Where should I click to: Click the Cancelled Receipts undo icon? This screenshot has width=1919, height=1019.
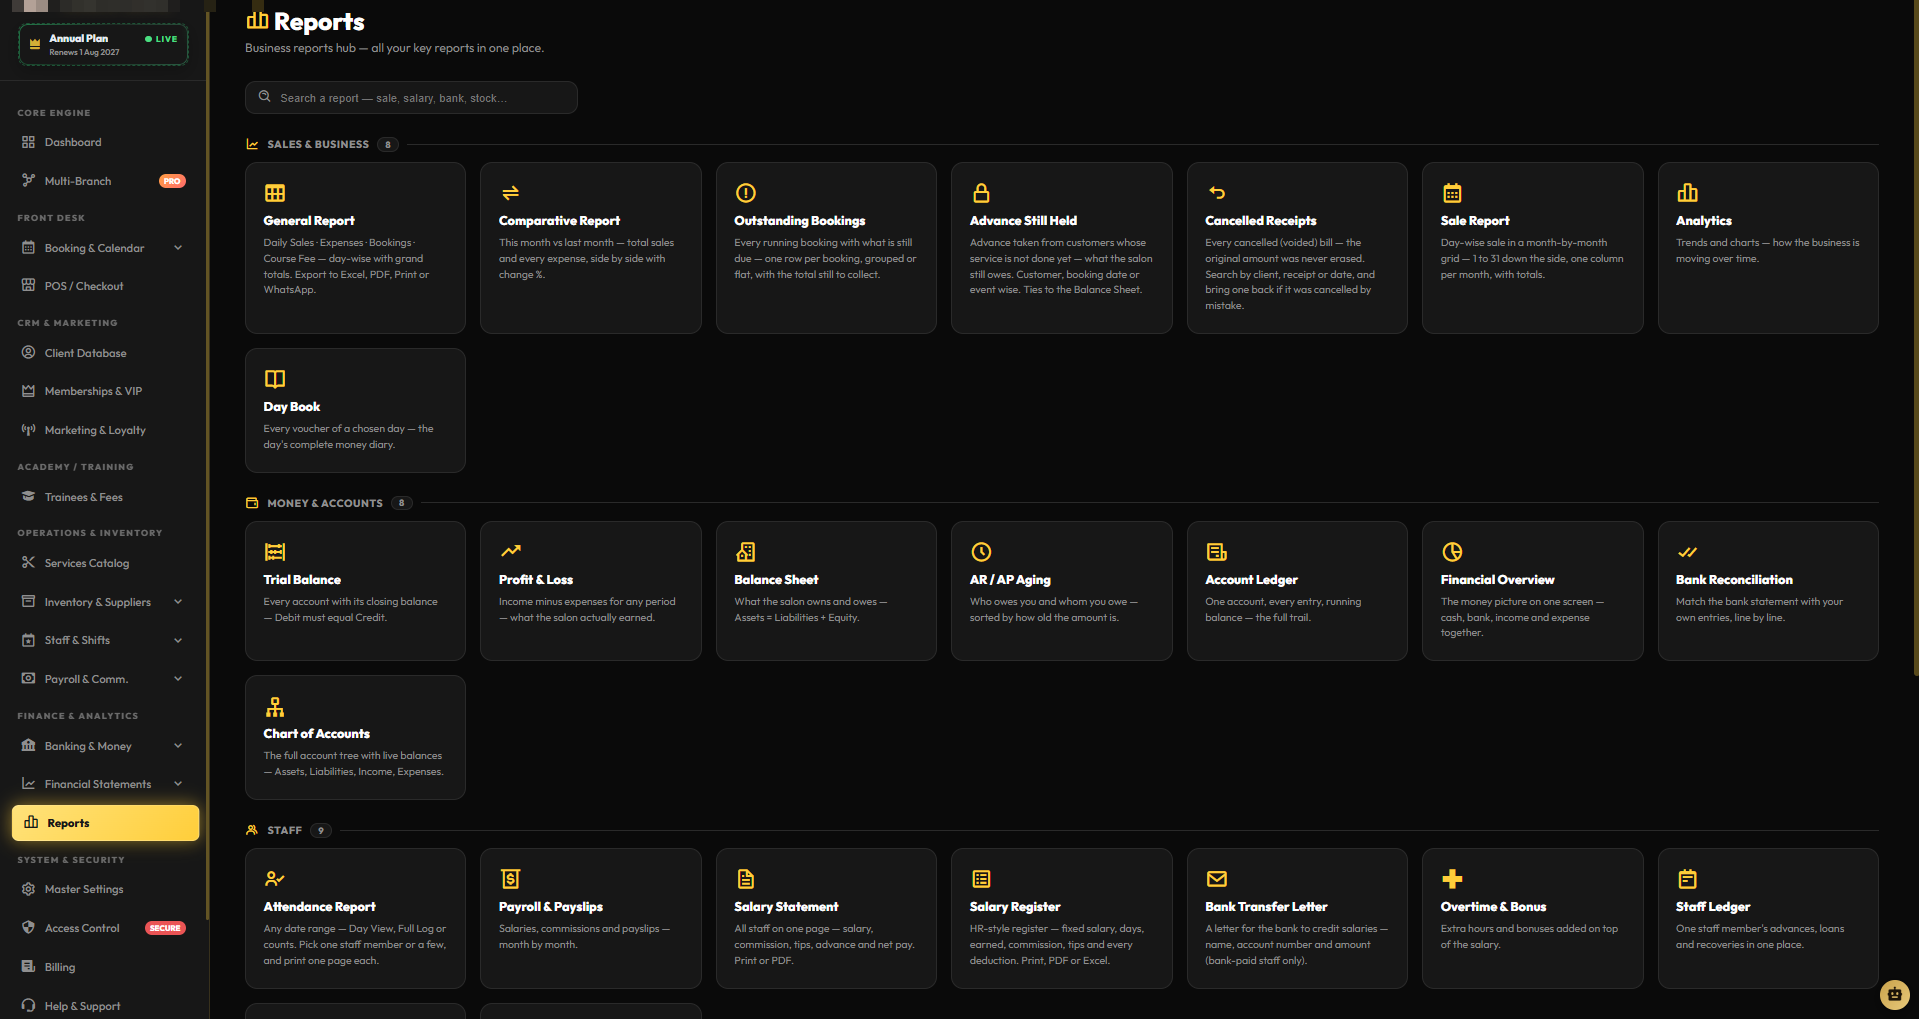1217,193
